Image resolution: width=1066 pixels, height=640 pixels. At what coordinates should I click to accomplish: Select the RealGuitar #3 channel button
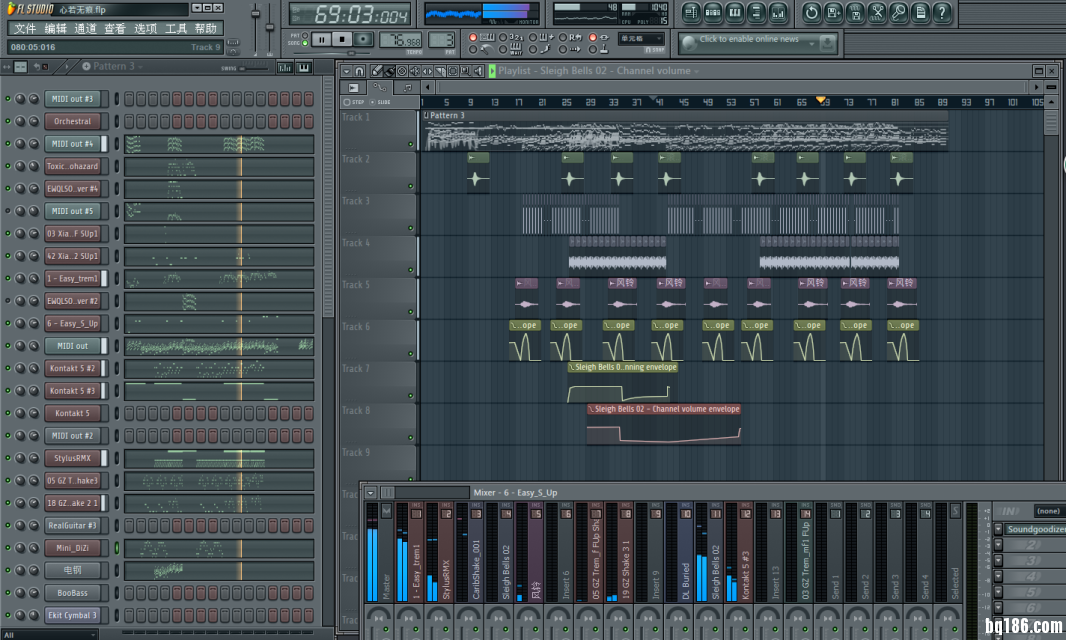coord(71,525)
